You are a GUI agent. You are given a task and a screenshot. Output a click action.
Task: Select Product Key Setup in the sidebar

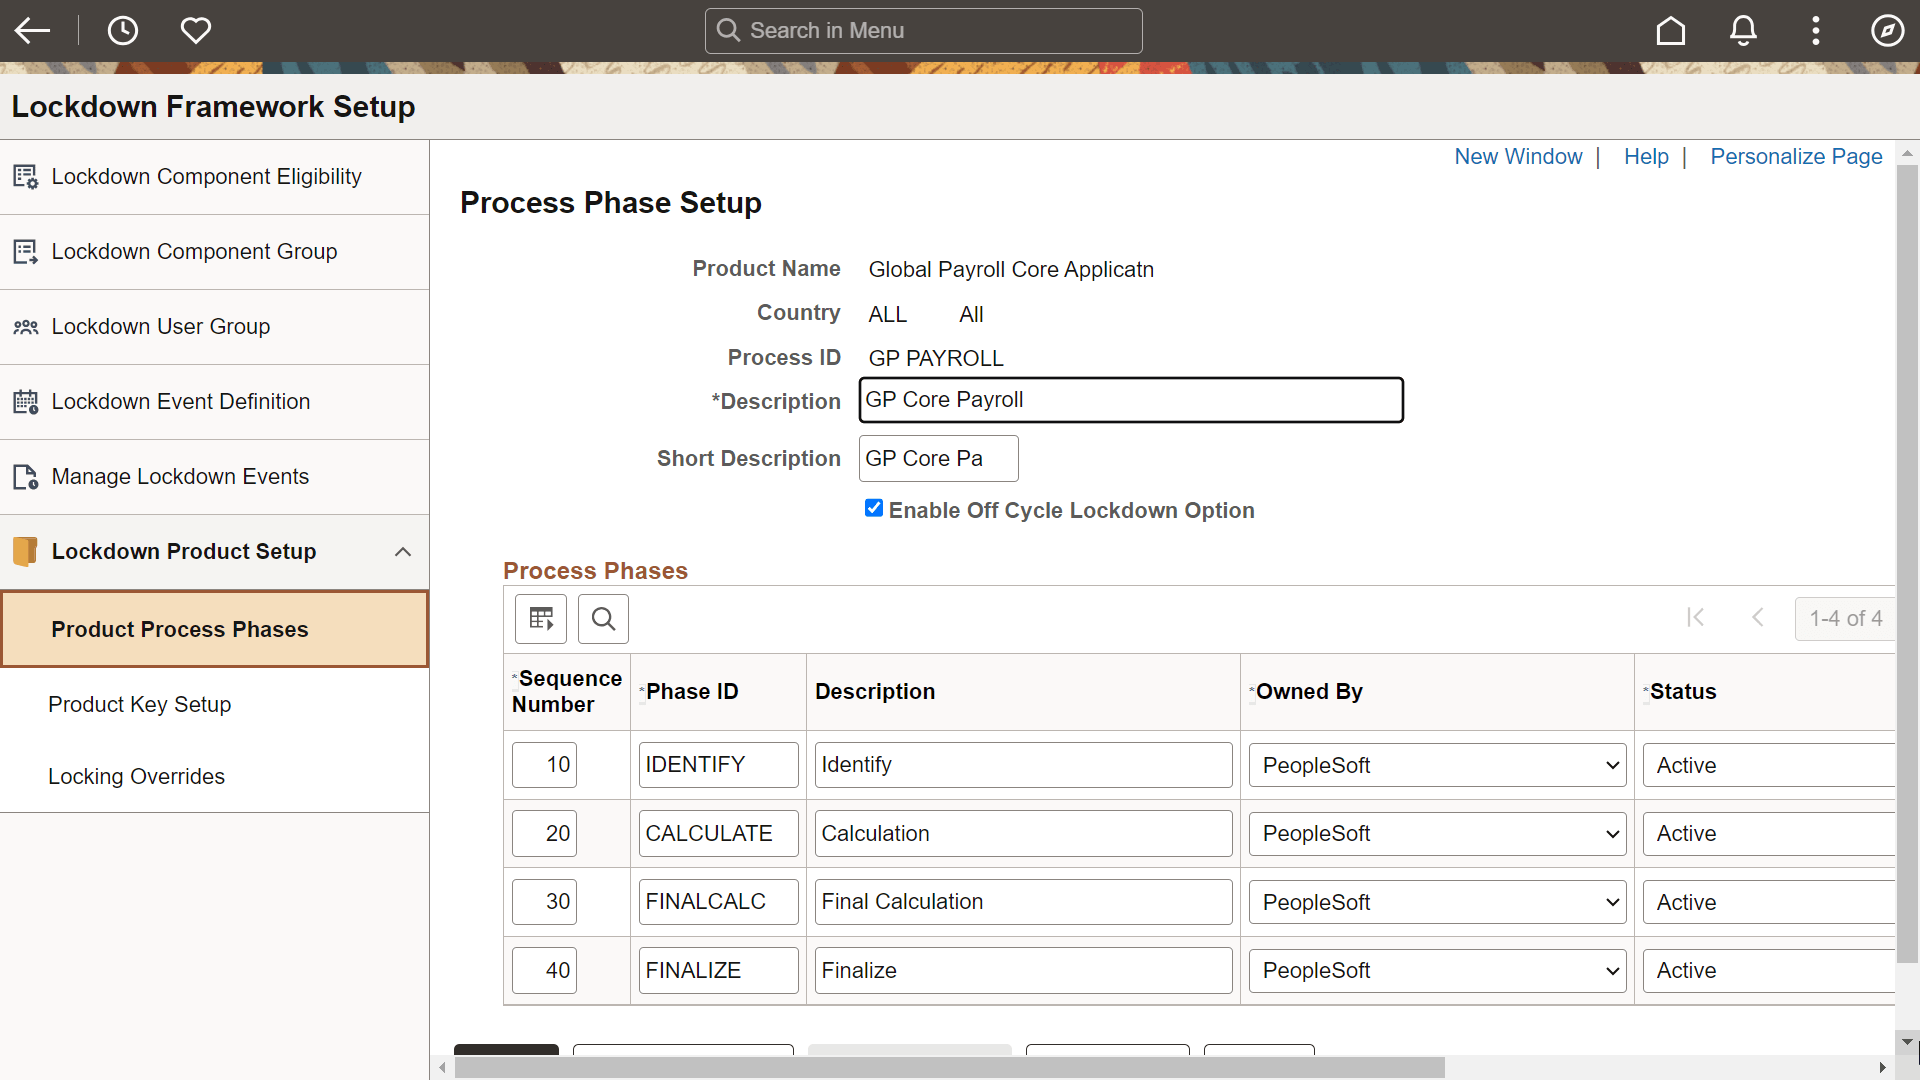point(139,704)
